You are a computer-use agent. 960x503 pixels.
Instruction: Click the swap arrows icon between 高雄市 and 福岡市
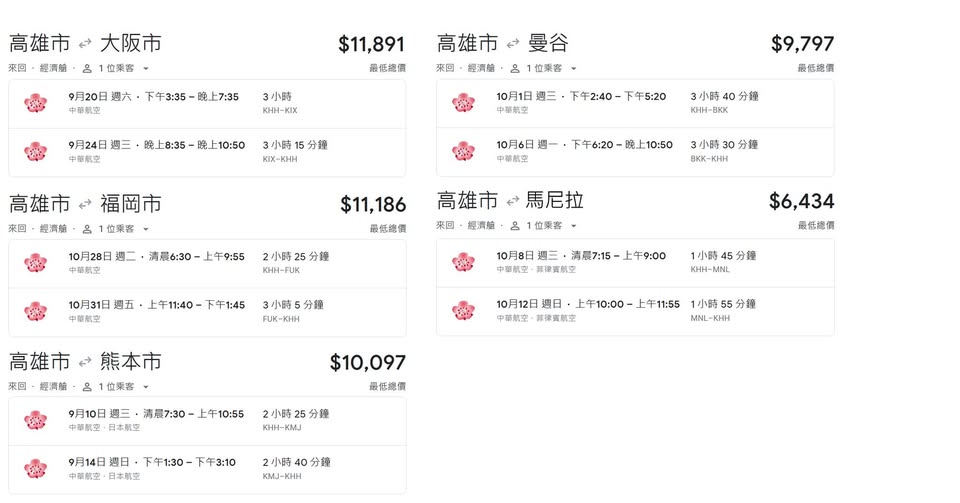(85, 204)
